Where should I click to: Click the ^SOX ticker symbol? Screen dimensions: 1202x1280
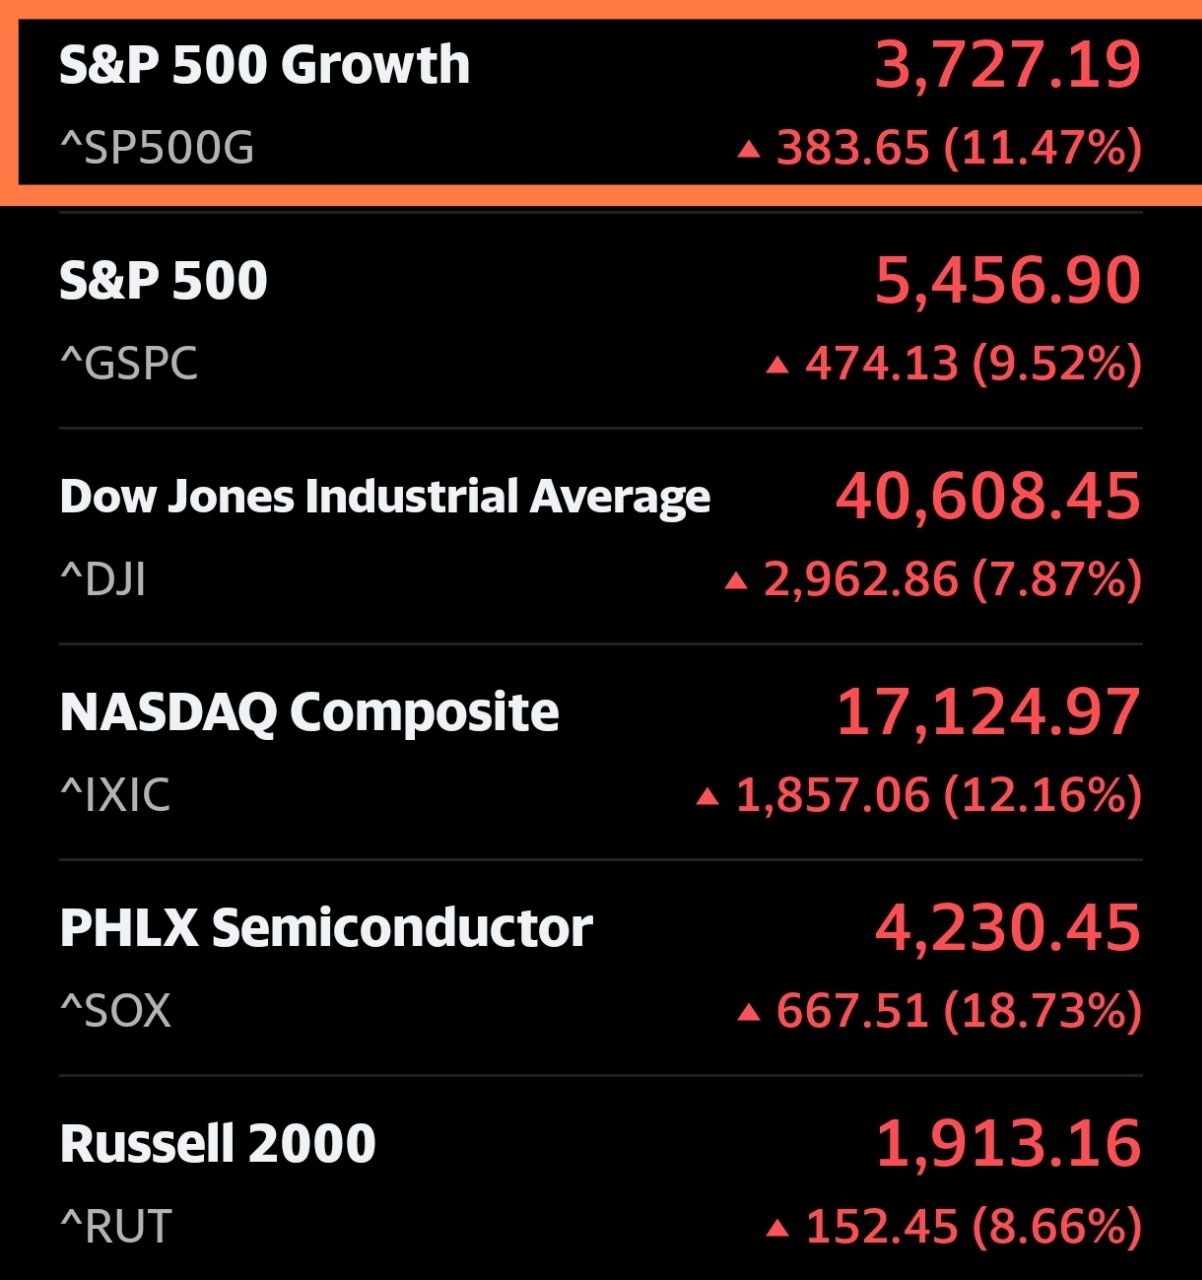click(115, 1011)
